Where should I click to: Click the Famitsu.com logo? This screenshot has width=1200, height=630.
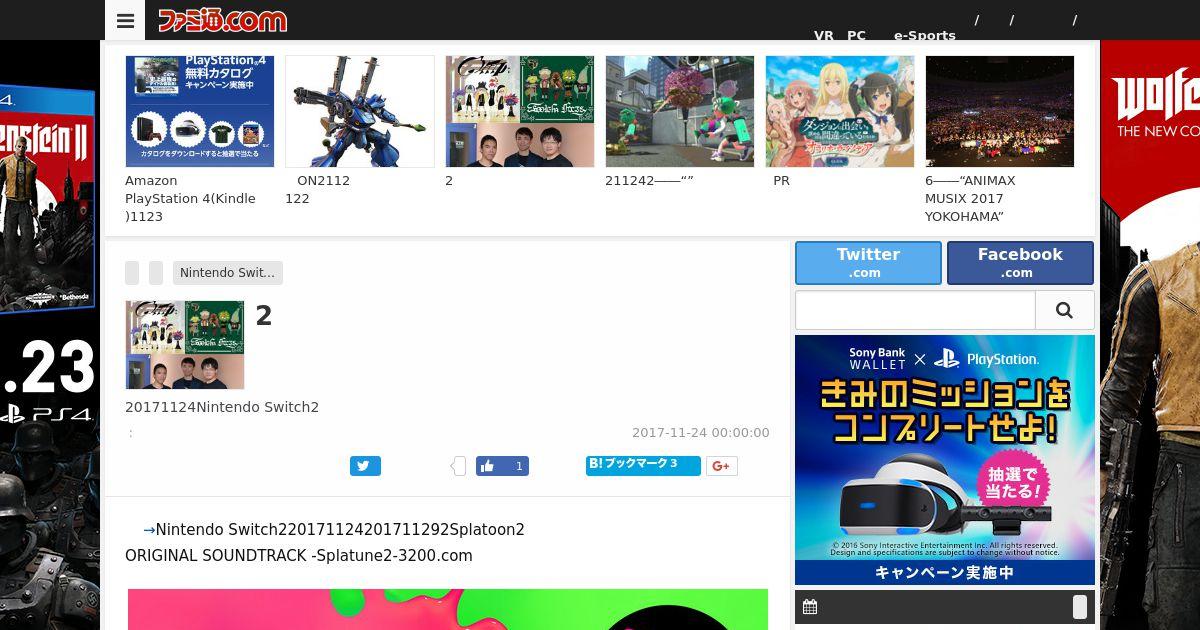tap(222, 20)
